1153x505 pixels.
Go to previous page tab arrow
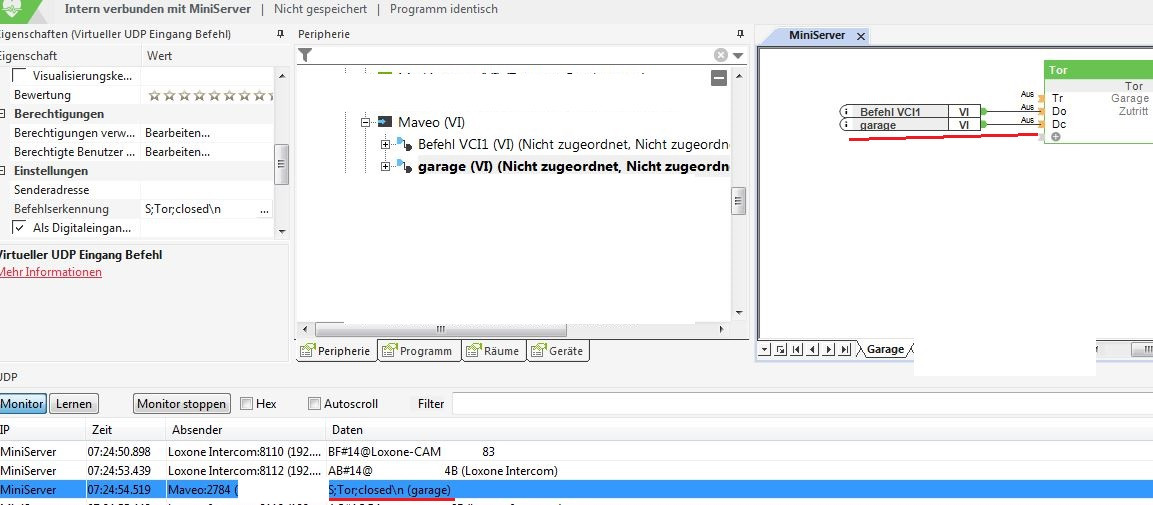813,350
